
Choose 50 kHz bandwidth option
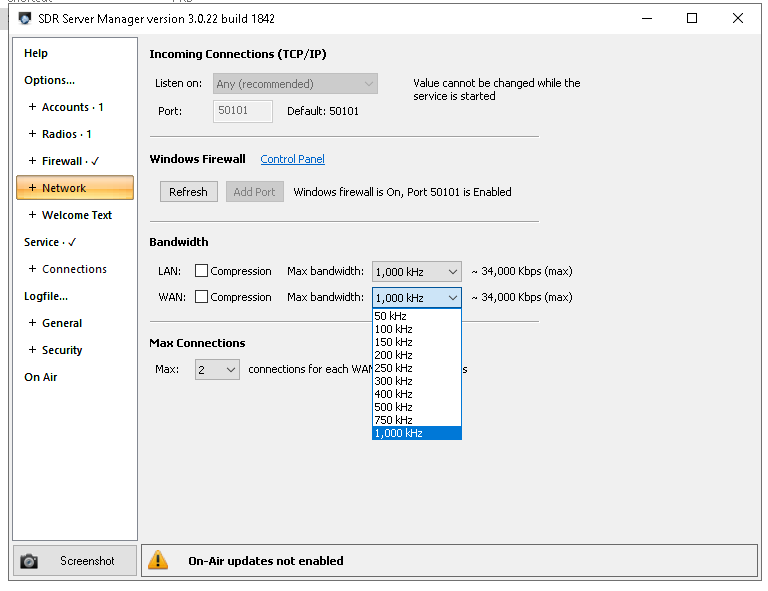point(391,316)
